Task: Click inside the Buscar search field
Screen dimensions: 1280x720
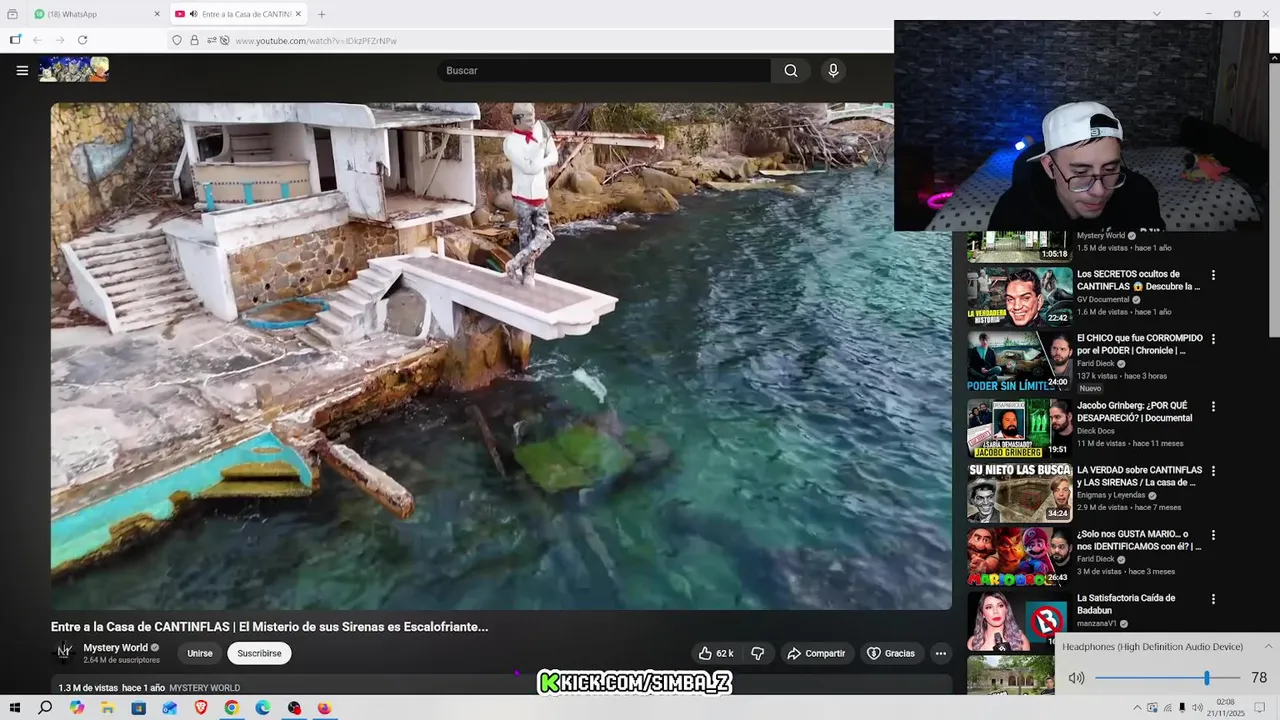Action: pyautogui.click(x=604, y=70)
